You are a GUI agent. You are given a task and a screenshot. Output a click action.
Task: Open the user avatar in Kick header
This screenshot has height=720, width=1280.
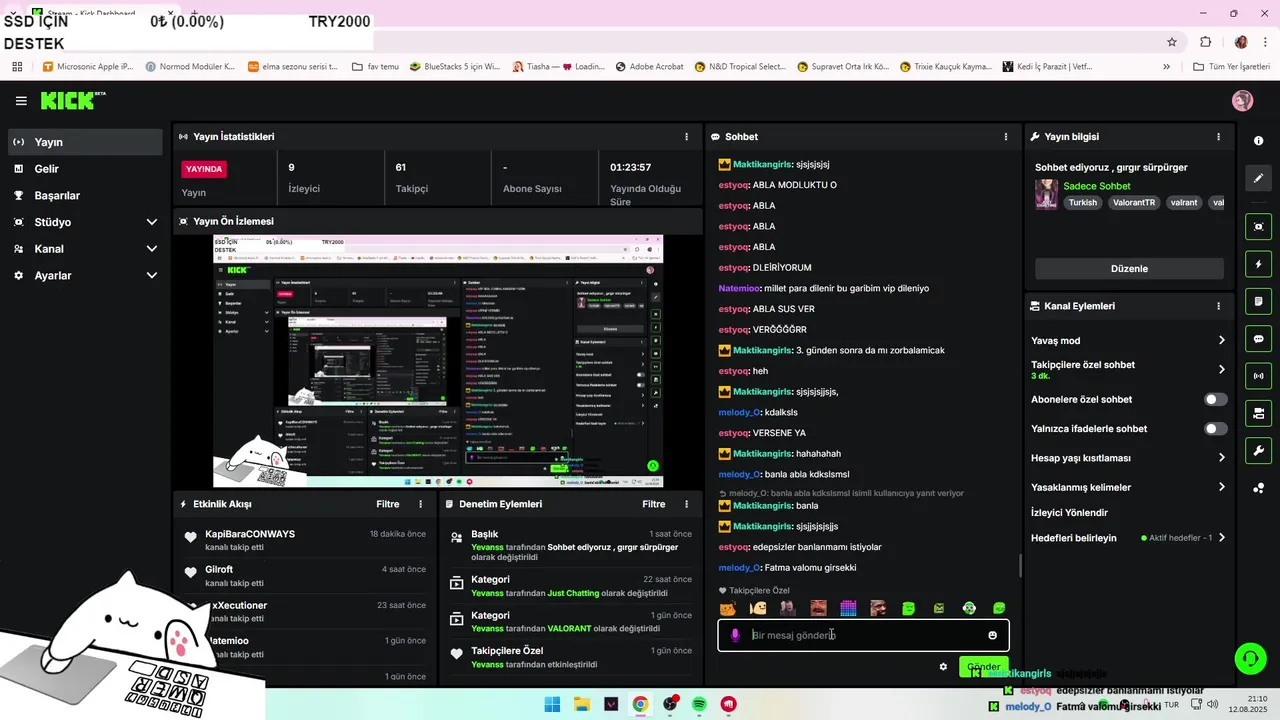pos(1243,101)
